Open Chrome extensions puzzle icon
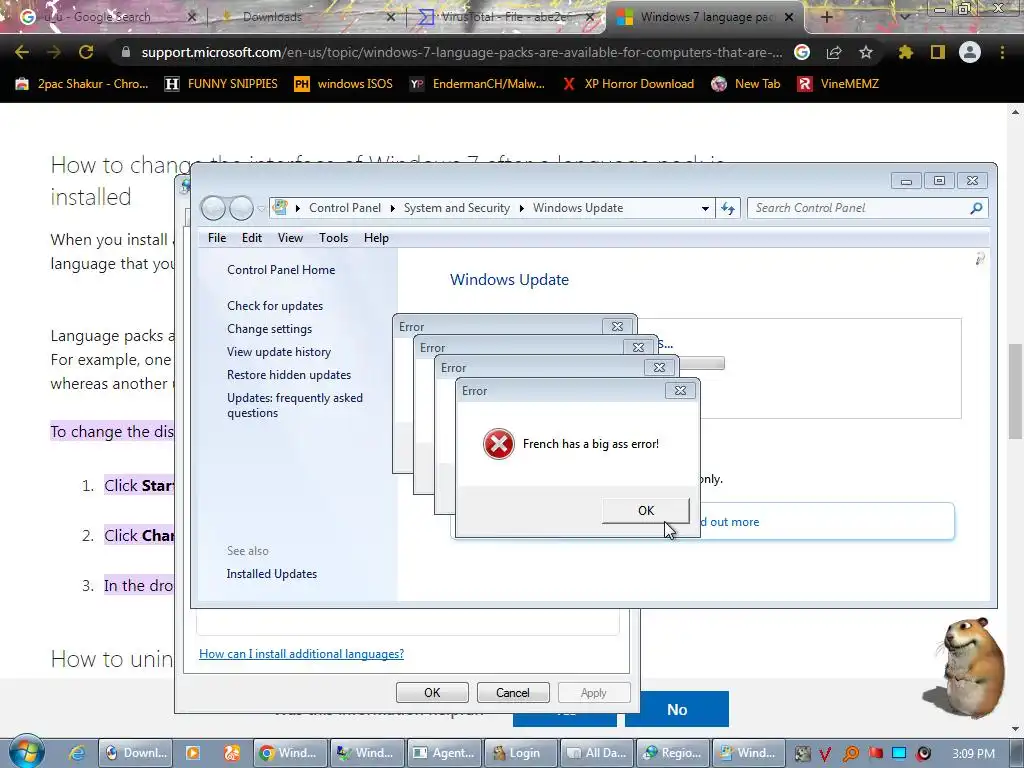The height and width of the screenshot is (768, 1024). click(905, 52)
